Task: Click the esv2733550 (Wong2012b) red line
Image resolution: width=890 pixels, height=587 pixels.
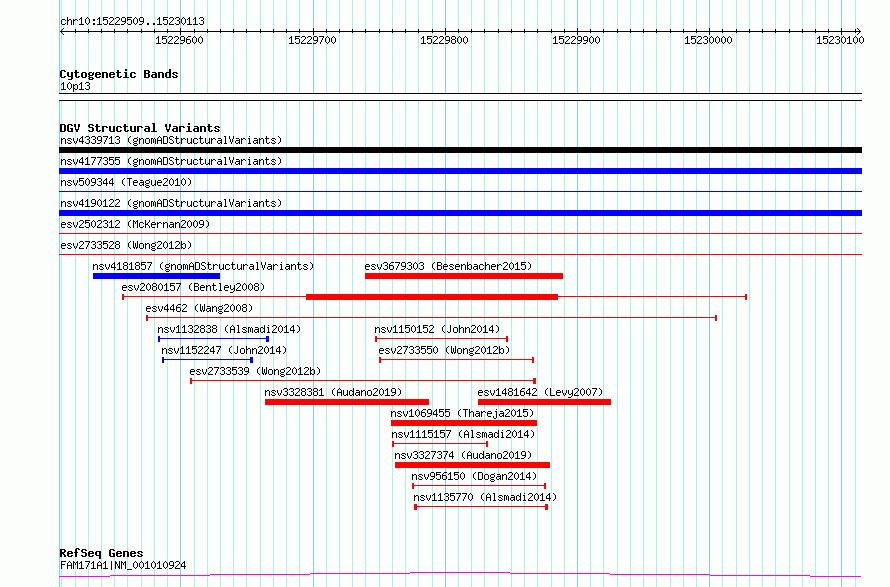Action: [456, 360]
